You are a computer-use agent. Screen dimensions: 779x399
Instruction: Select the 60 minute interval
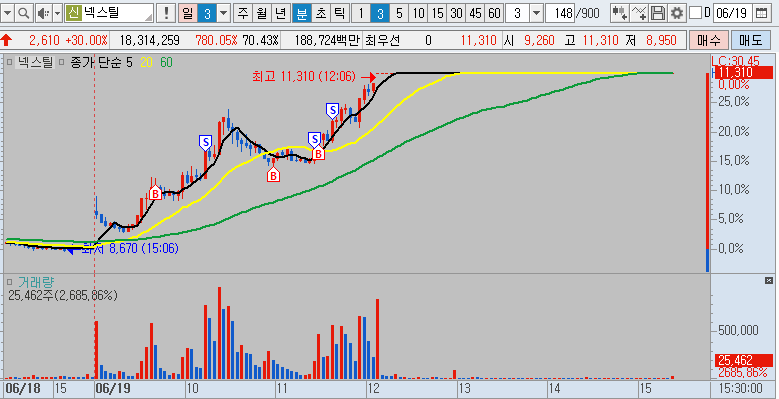(494, 13)
